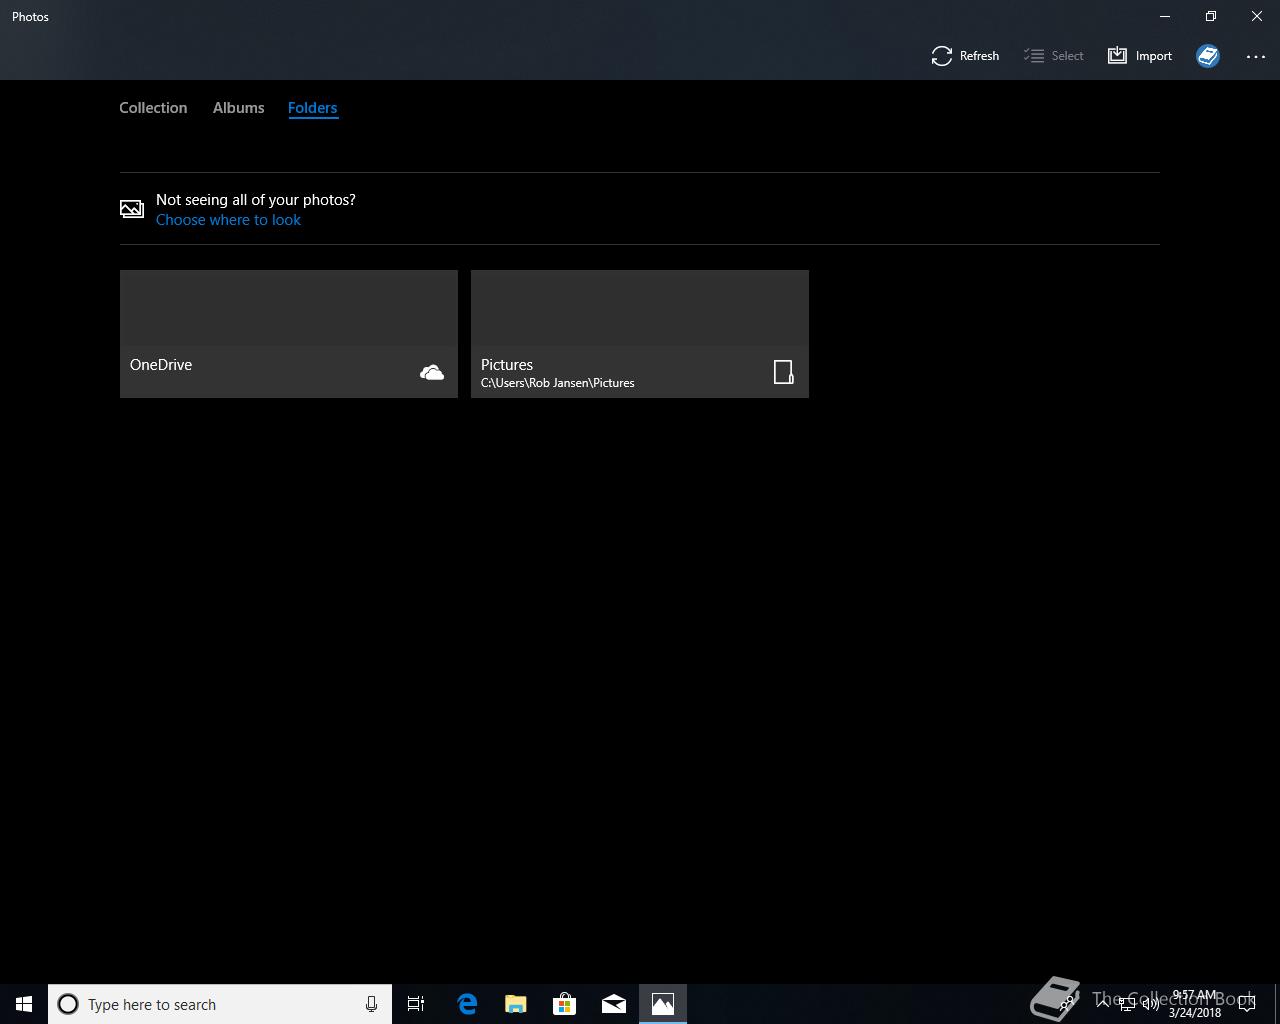Open File Explorer from taskbar
The height and width of the screenshot is (1024, 1280).
516,1004
